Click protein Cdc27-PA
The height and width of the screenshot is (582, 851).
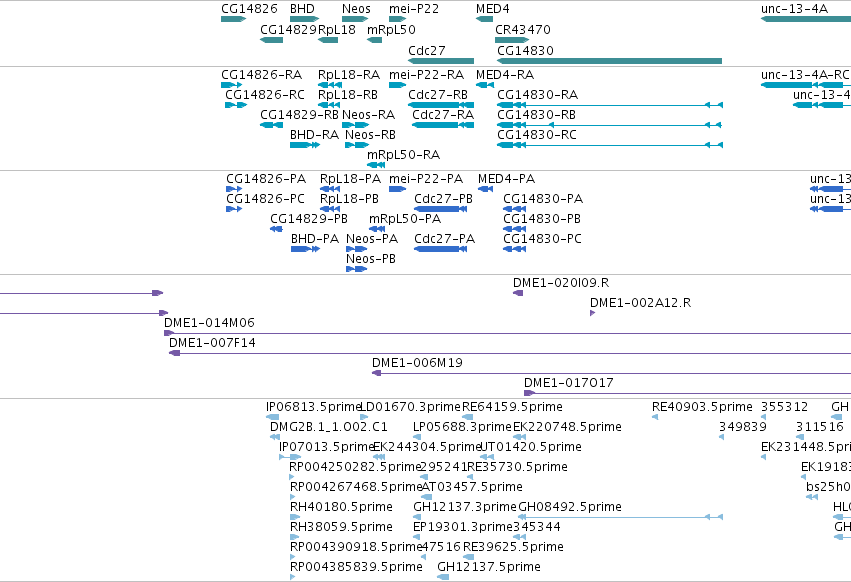coord(441,250)
